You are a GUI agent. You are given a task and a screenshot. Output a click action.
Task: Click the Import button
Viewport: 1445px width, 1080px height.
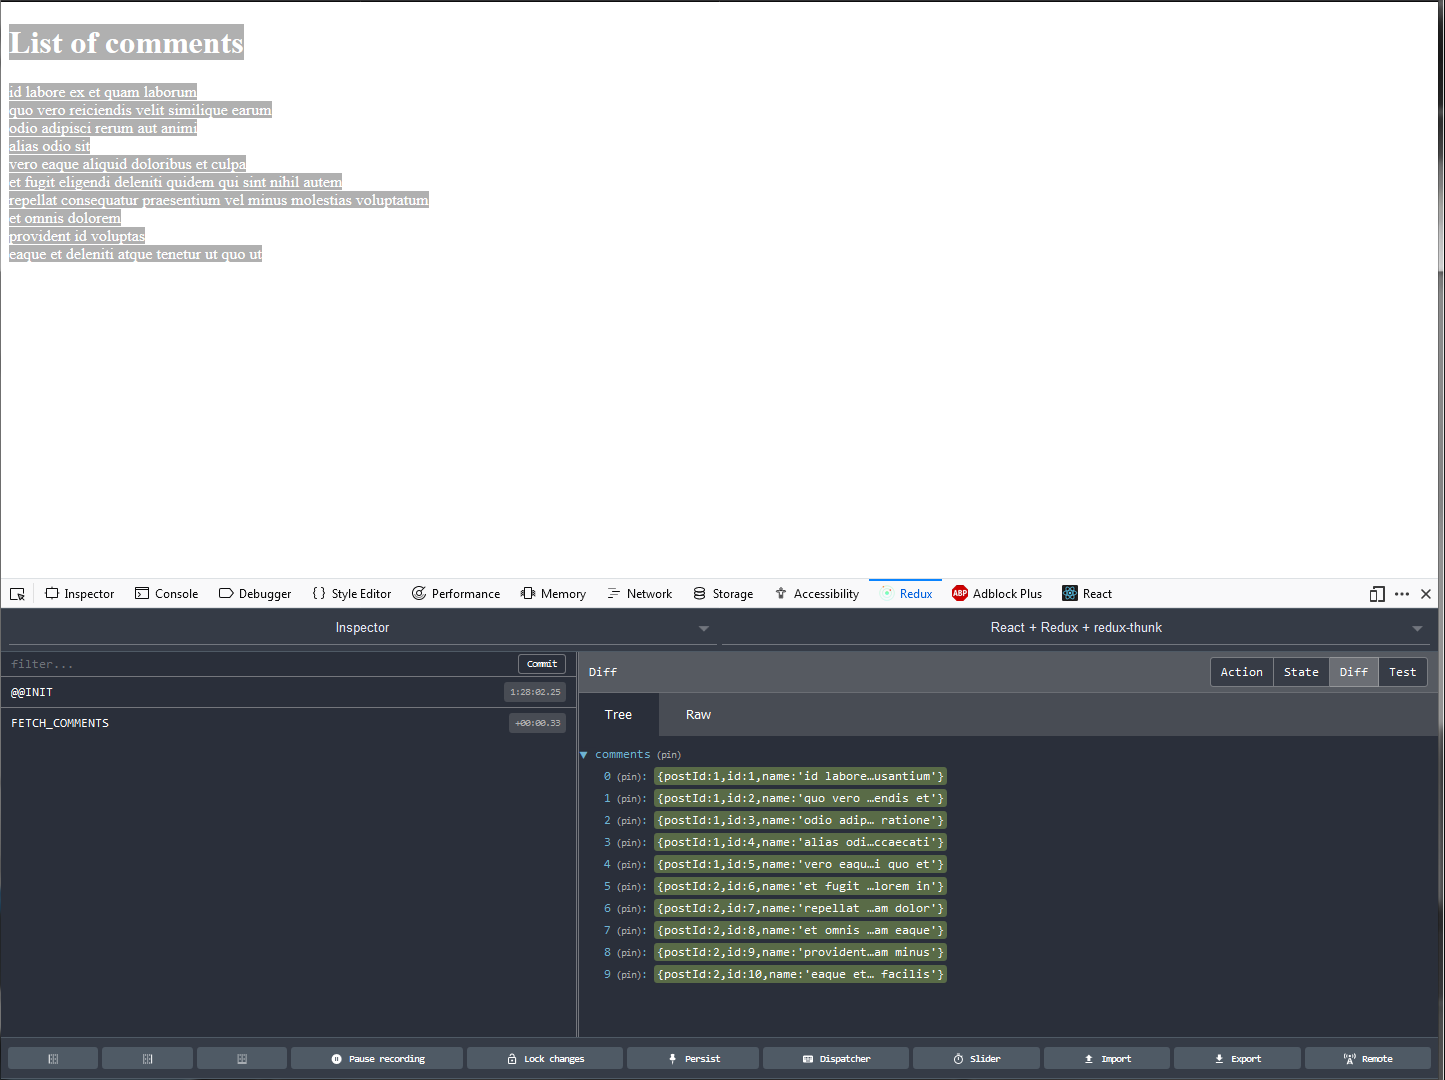pos(1107,1058)
